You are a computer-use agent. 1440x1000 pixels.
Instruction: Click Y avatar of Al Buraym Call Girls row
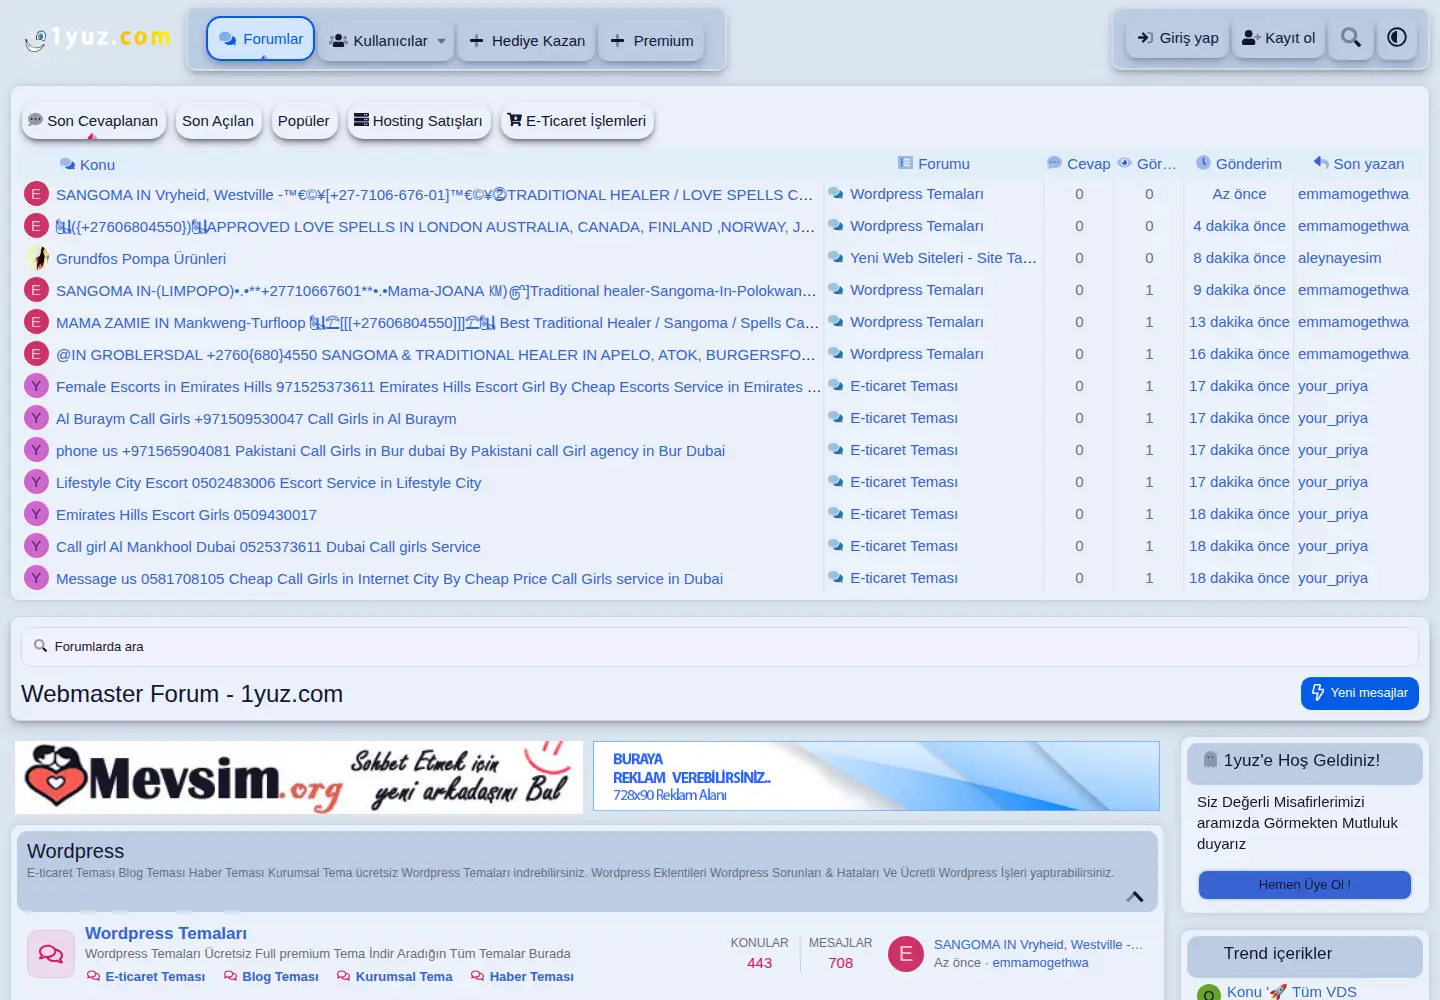36,418
